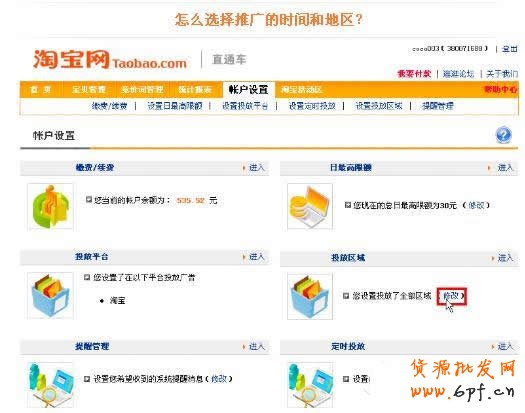Click 修改 next to 投放了全部区域
The width and height of the screenshot is (525, 413).
click(x=451, y=296)
